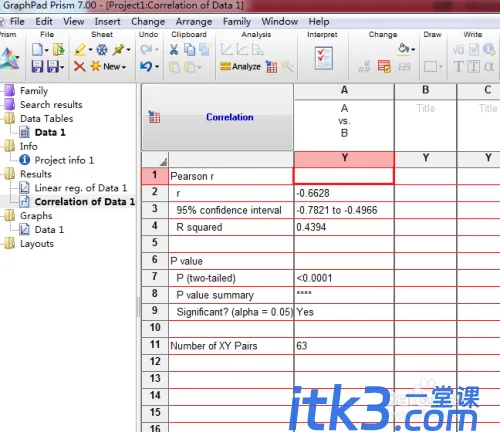Click the Save As floppy icon
The height and width of the screenshot is (432, 500).
[x=53, y=66]
